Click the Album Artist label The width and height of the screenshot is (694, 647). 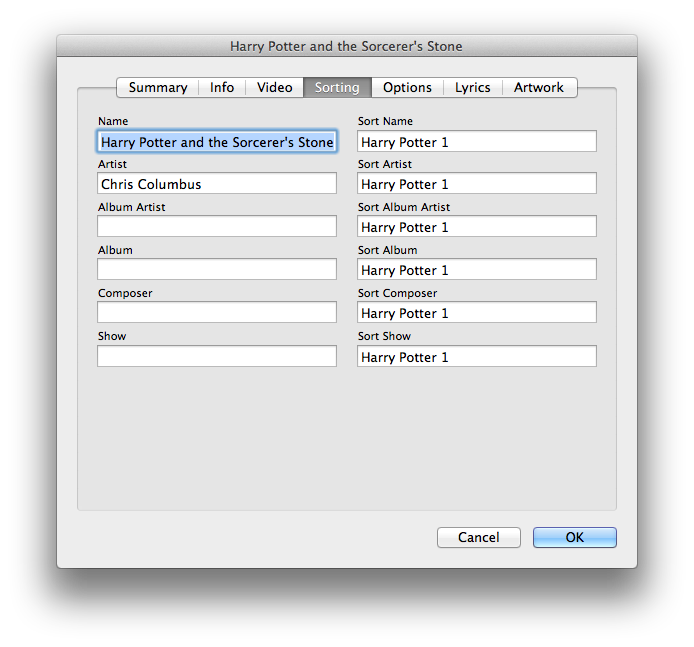(131, 207)
